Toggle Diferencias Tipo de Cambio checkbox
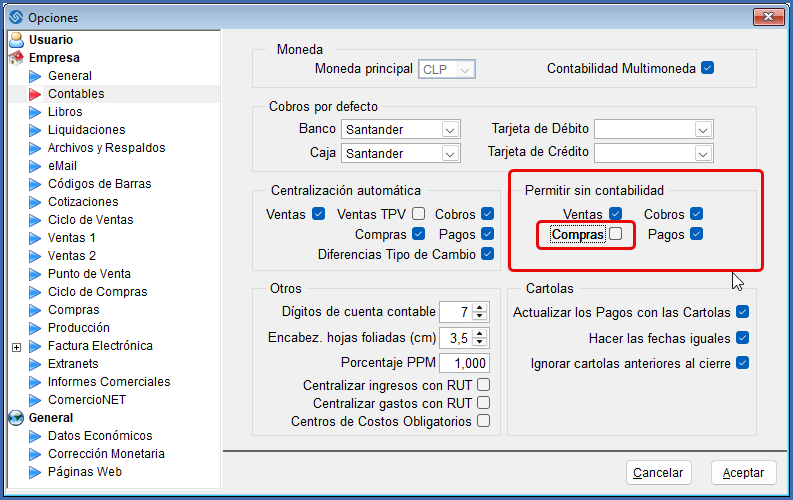793x500 pixels. (x=488, y=254)
